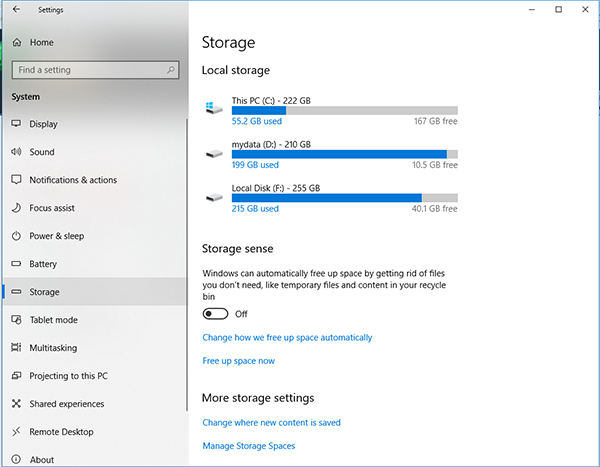Open the Notifications & actions settings page
600x467 pixels.
point(73,180)
